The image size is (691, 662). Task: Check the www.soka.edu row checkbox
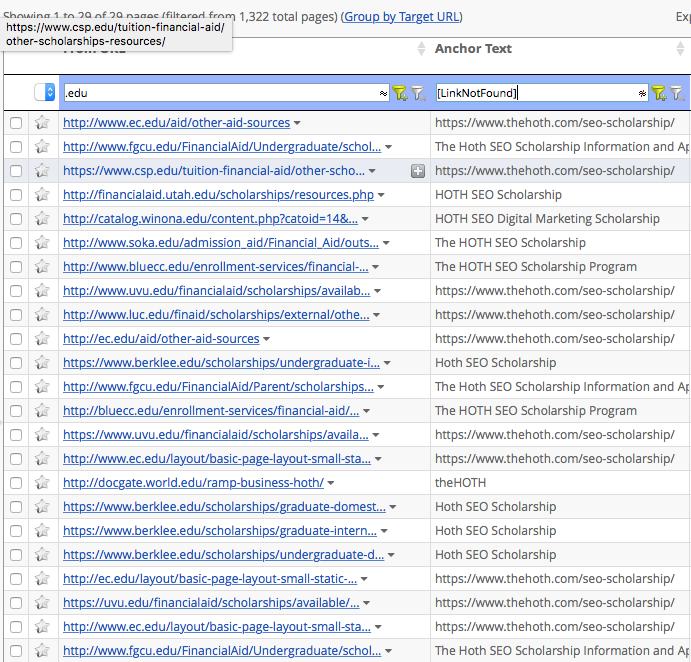click(16, 243)
